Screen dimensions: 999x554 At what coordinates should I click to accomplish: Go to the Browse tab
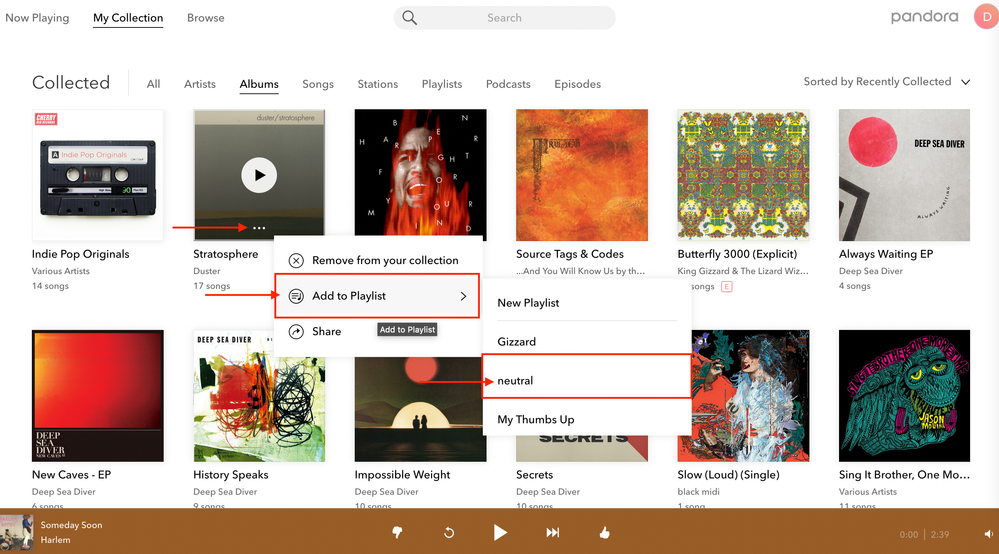(206, 18)
